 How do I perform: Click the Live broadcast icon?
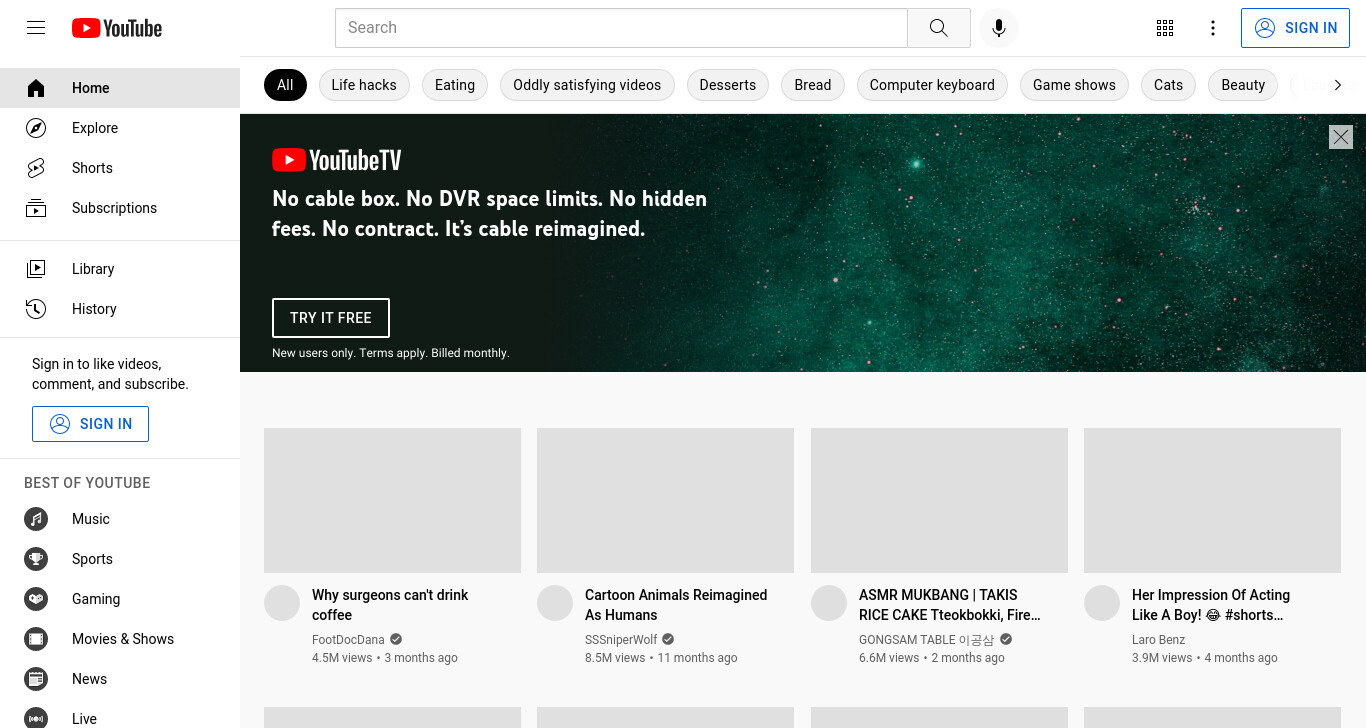coord(36,719)
